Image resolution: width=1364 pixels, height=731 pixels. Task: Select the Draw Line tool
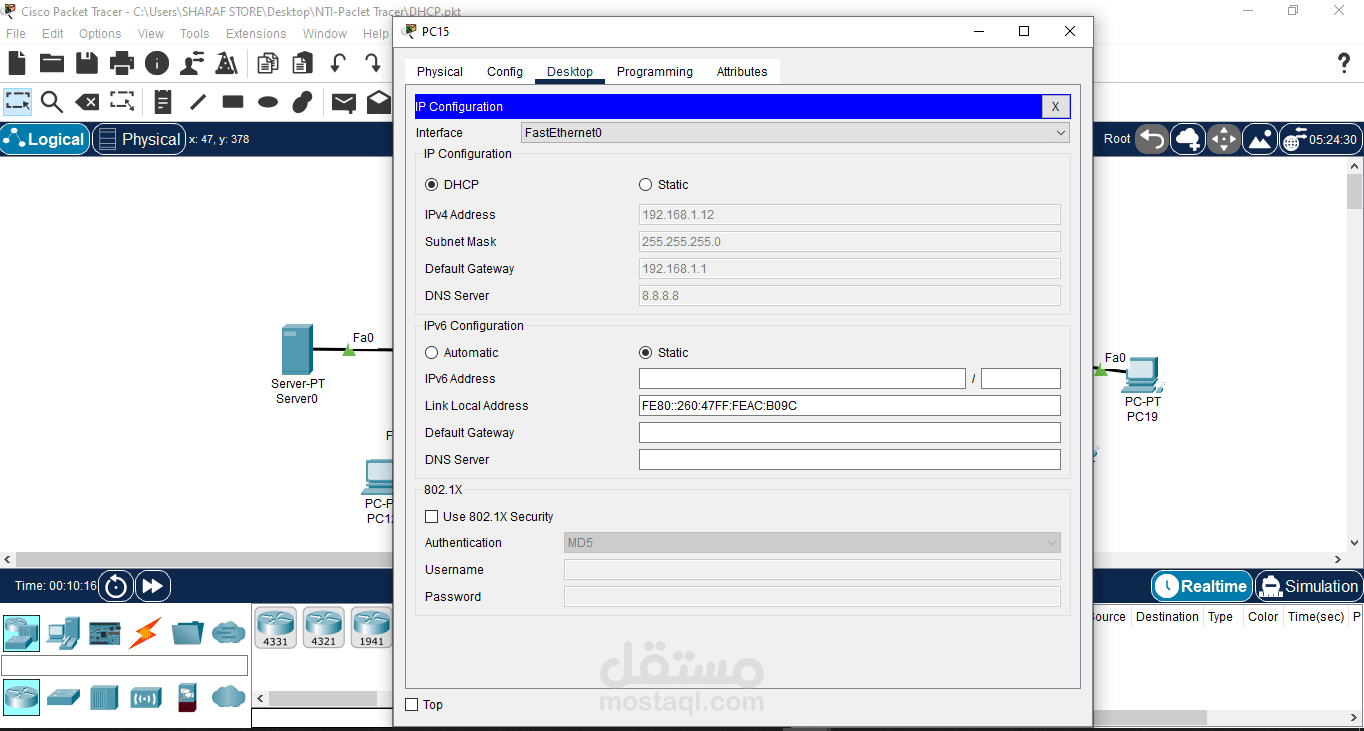tap(198, 102)
